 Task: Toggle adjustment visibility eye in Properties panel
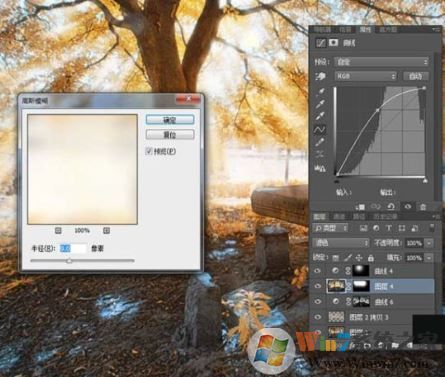408,207
